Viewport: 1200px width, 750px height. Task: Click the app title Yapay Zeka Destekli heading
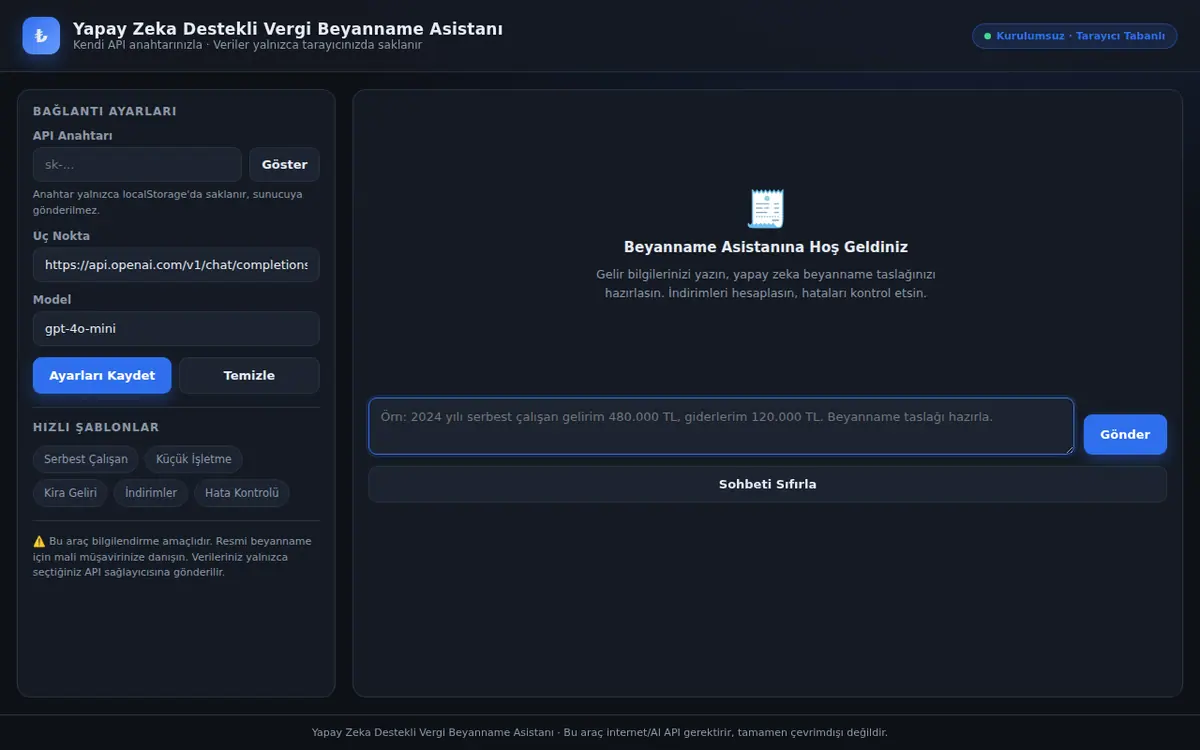click(x=288, y=29)
